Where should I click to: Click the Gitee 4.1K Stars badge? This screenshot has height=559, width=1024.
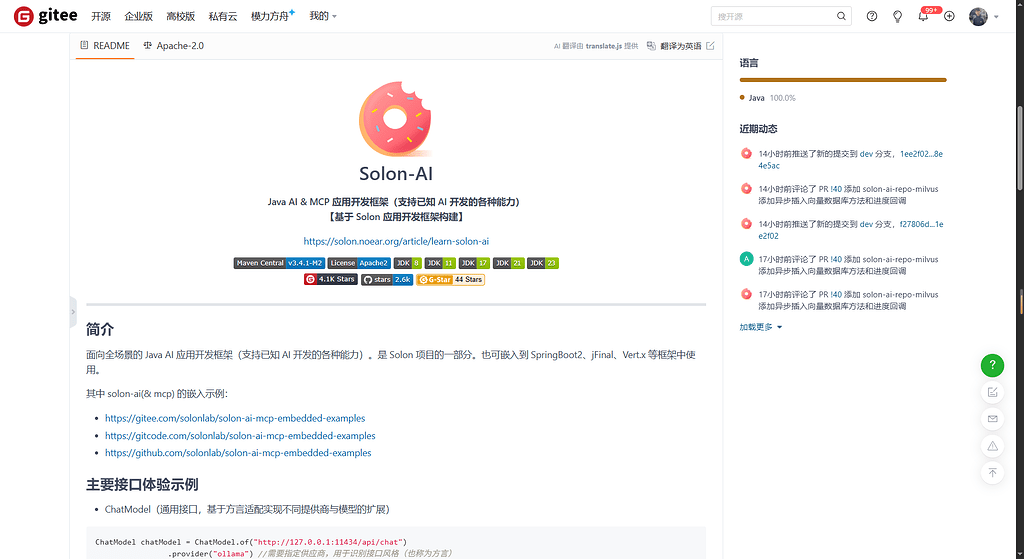(x=330, y=280)
